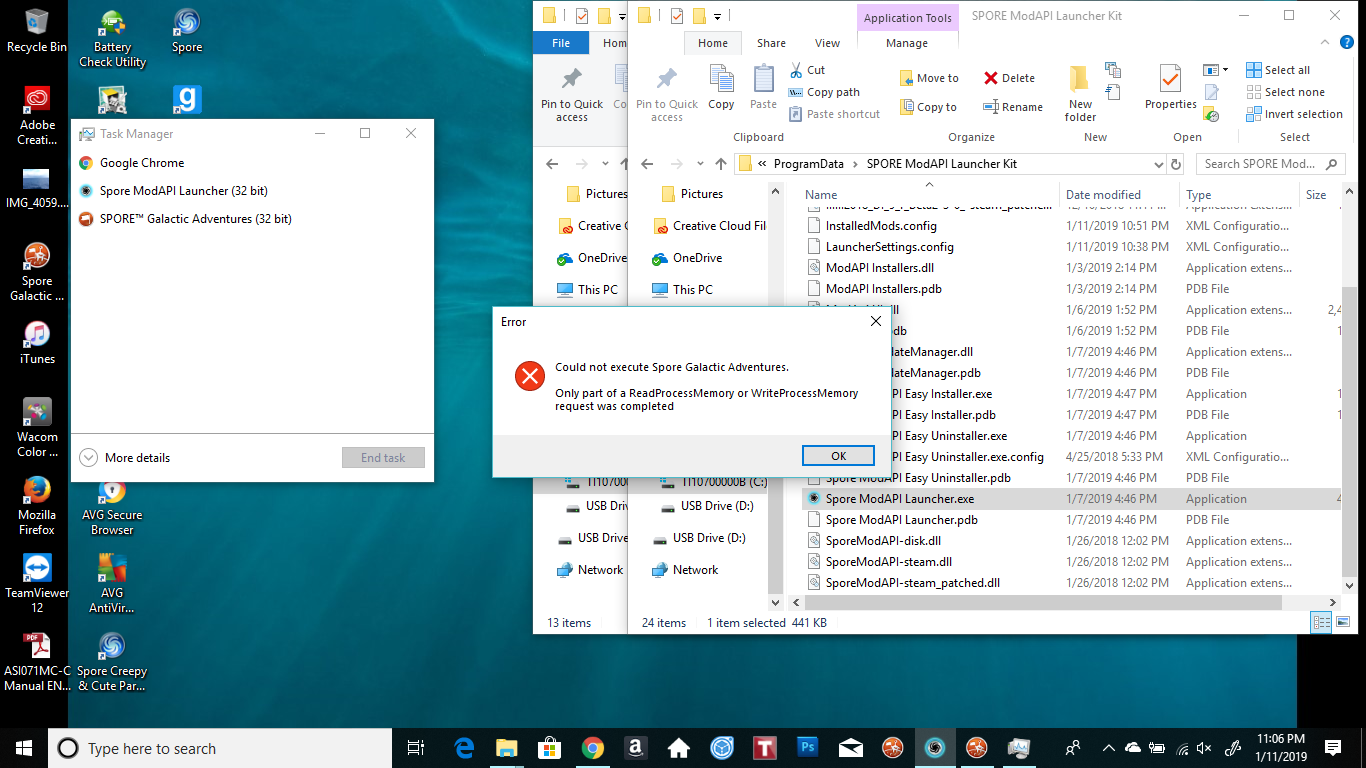Image resolution: width=1366 pixels, height=768 pixels.
Task: Open the Move to dropdown
Action: click(x=929, y=78)
